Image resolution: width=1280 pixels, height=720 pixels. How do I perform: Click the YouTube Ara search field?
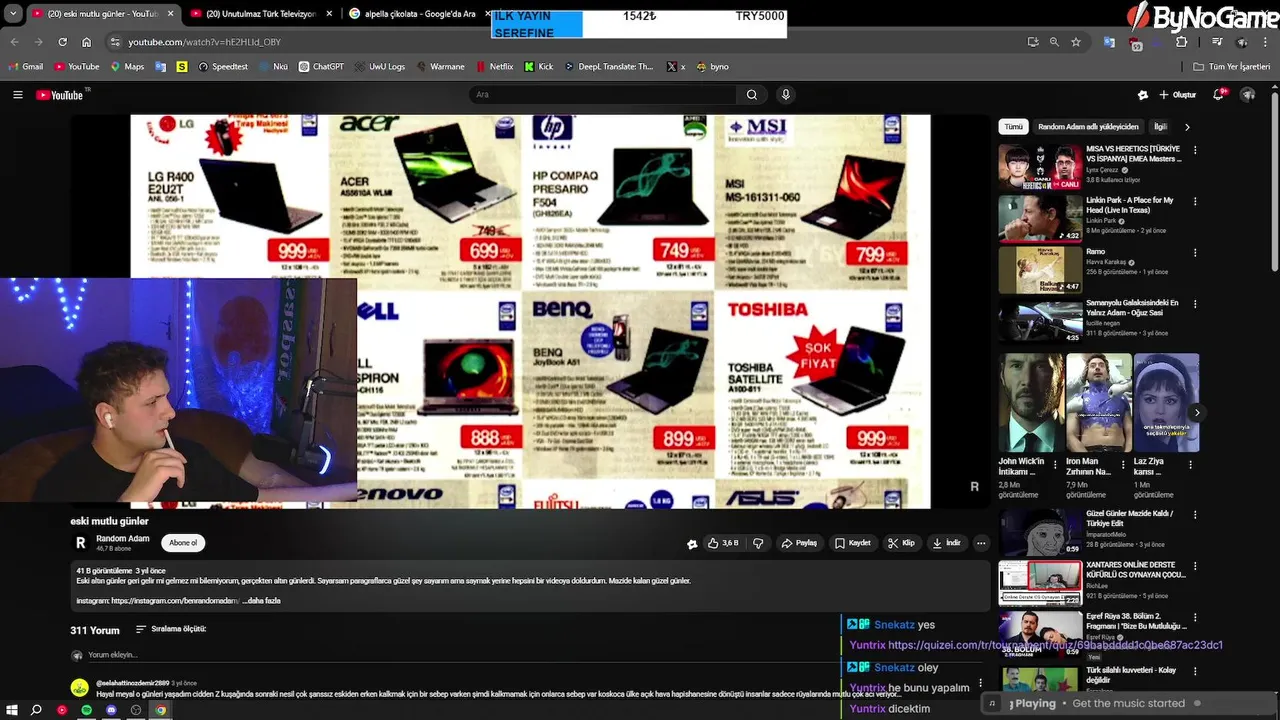coord(603,95)
